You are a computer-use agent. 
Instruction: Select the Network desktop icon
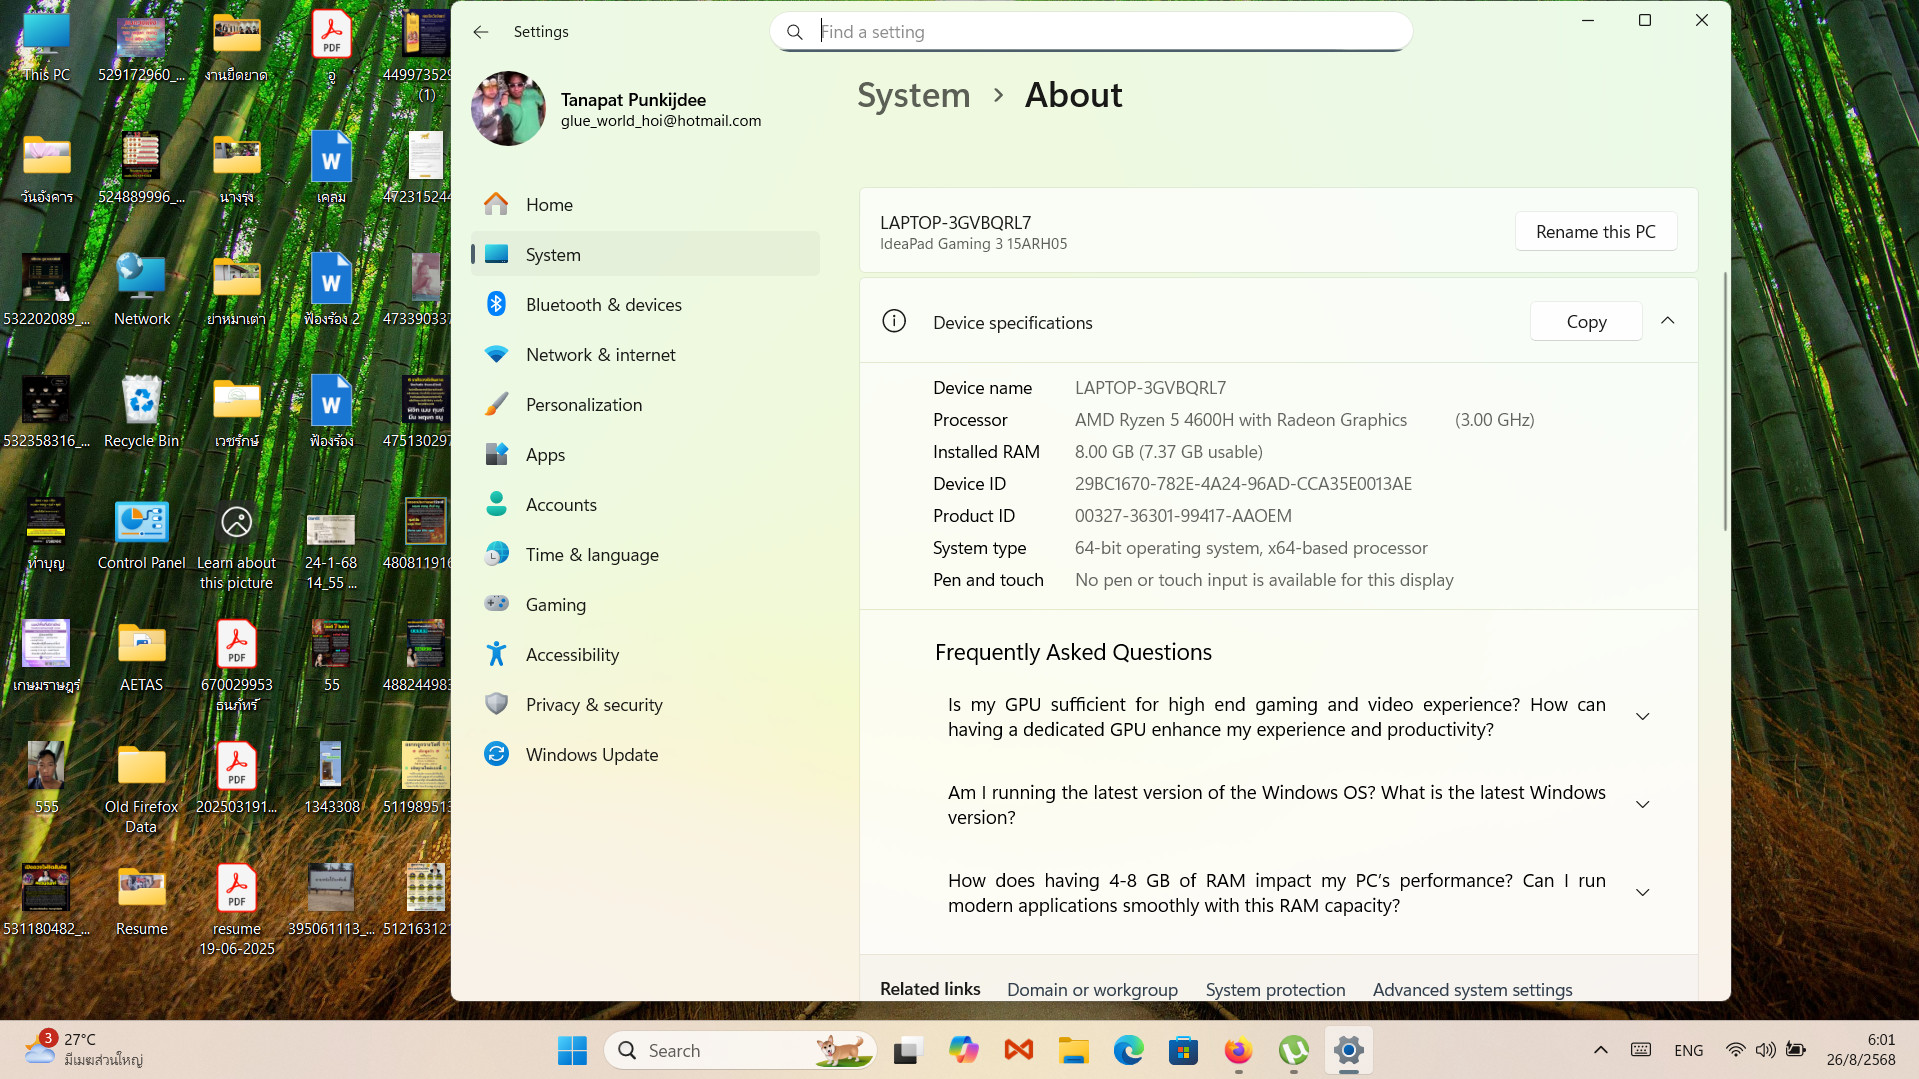141,290
